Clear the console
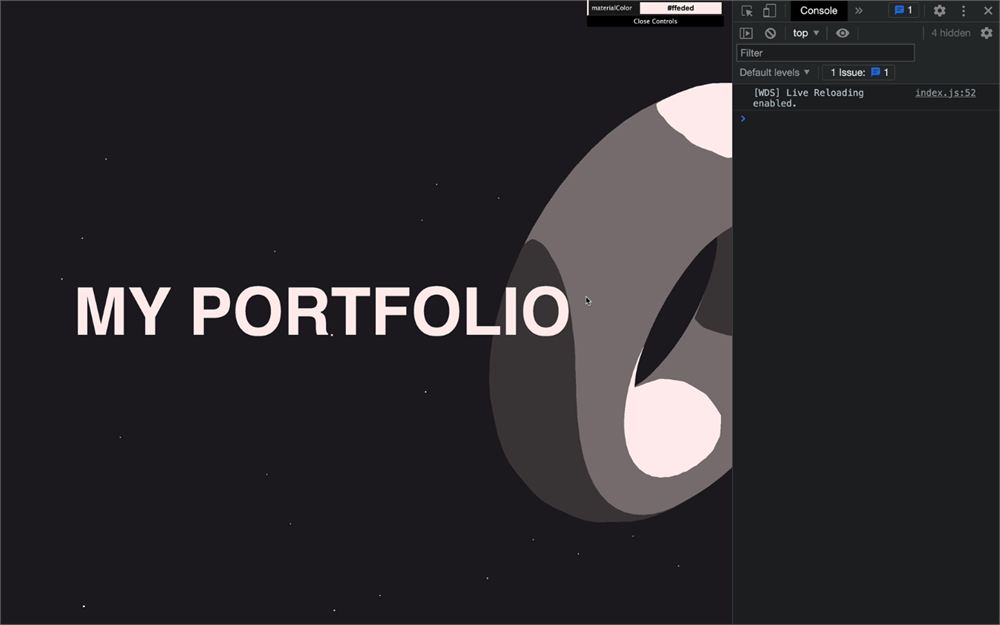Viewport: 1000px width, 625px height. tap(770, 33)
